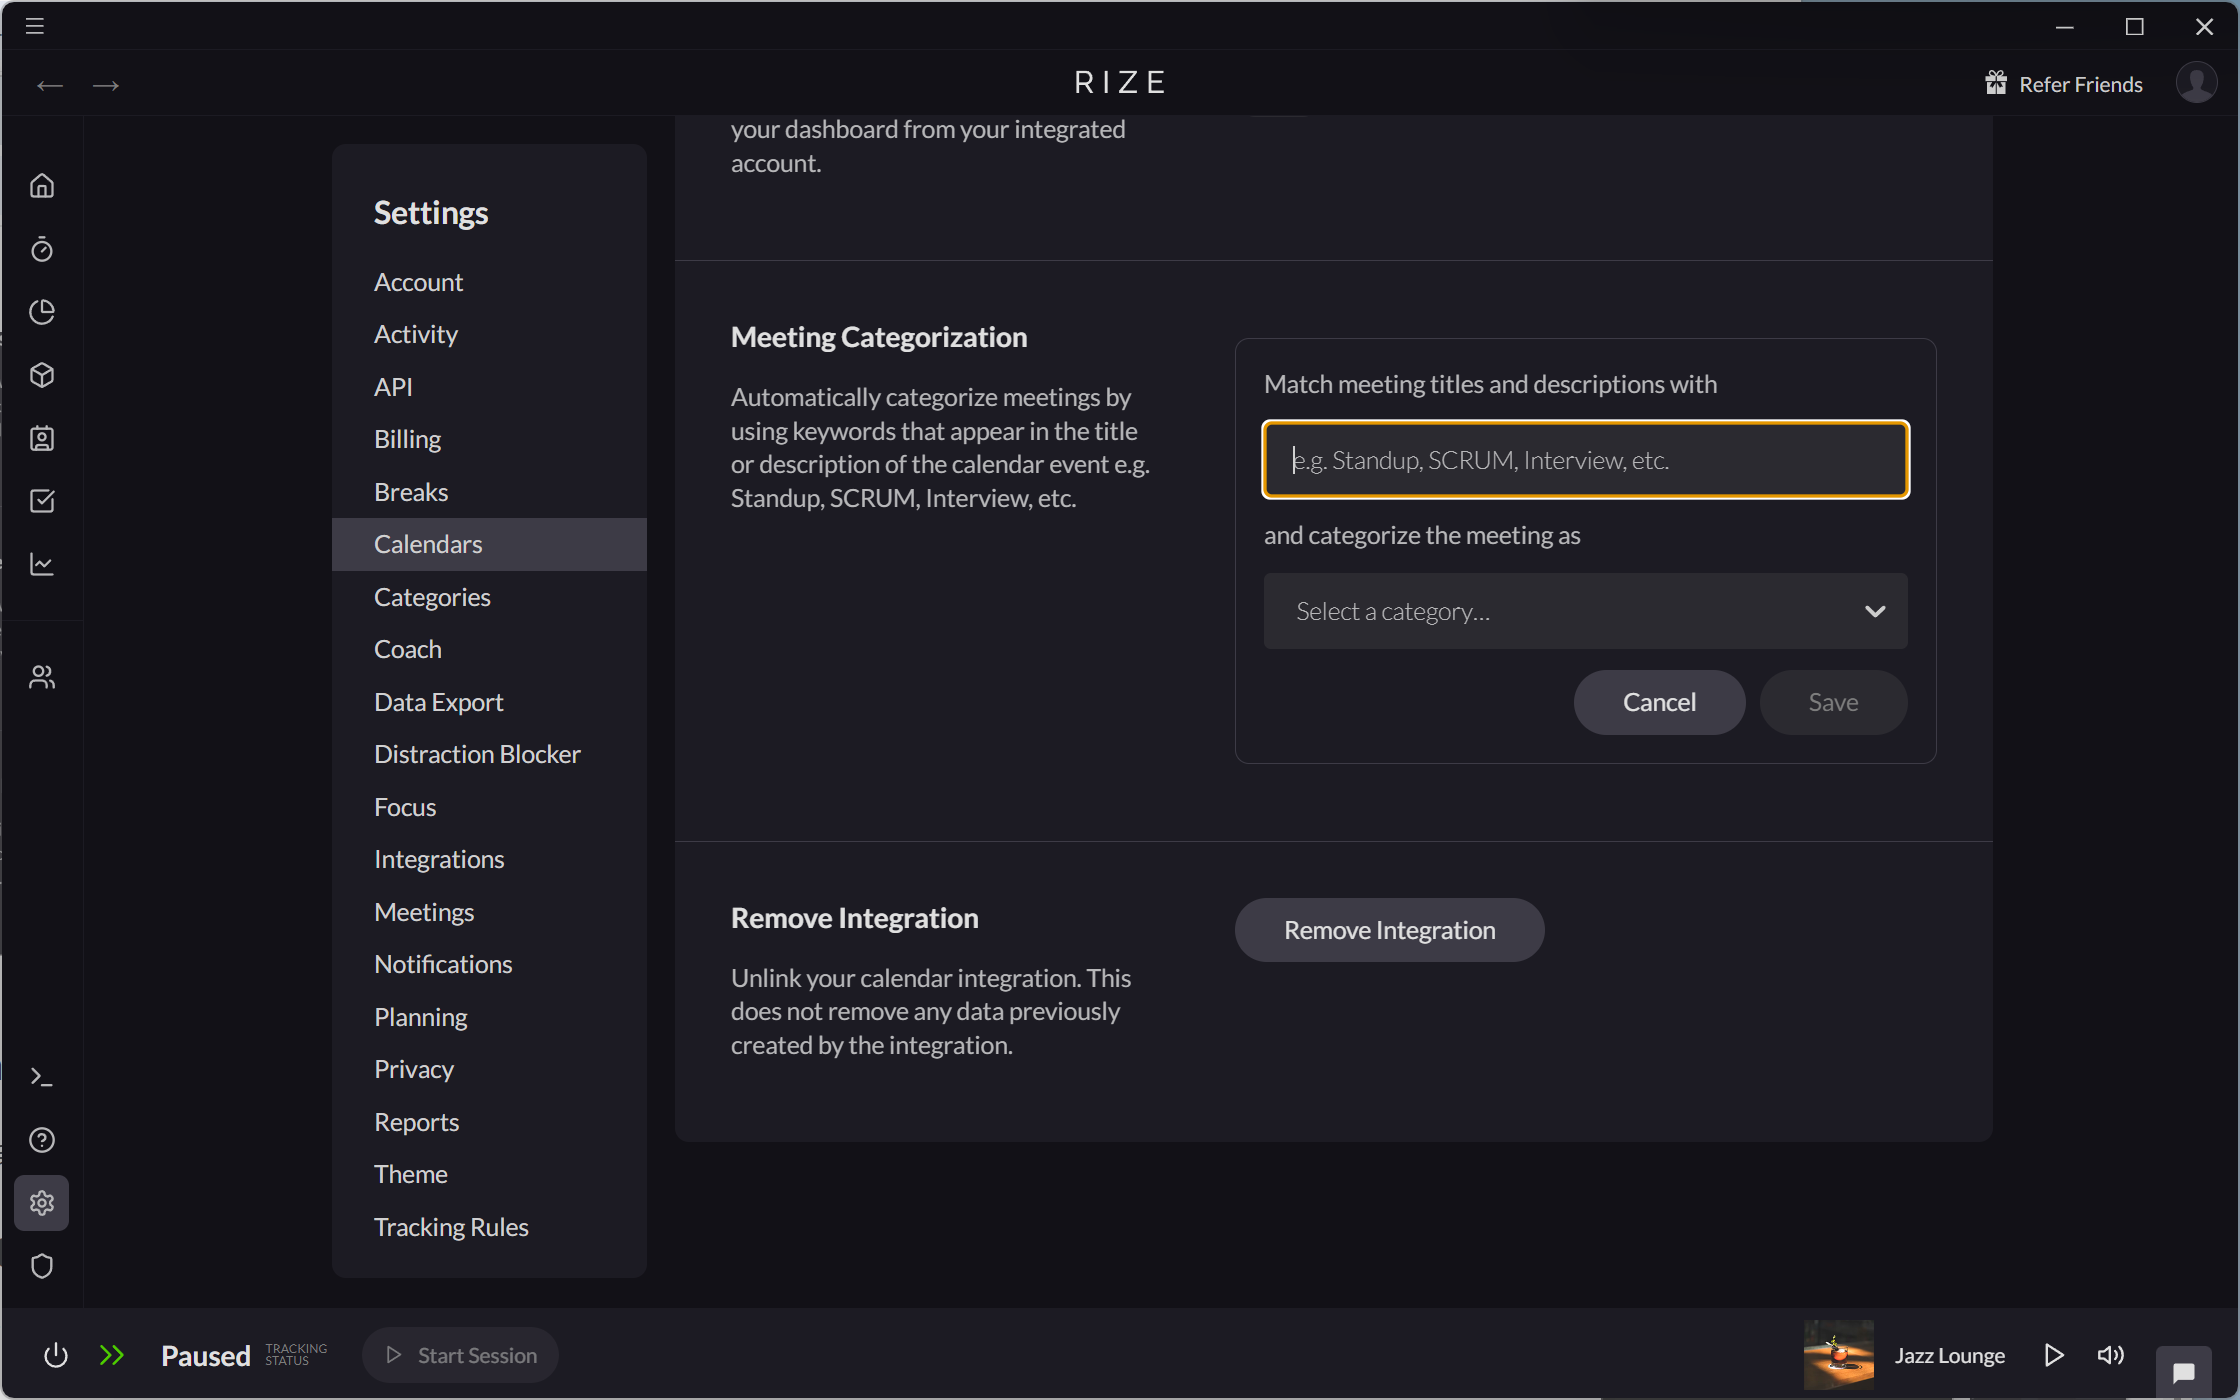Expand the double-chevron next to power icon
Viewport: 2240px width, 1400px height.
[x=112, y=1355]
